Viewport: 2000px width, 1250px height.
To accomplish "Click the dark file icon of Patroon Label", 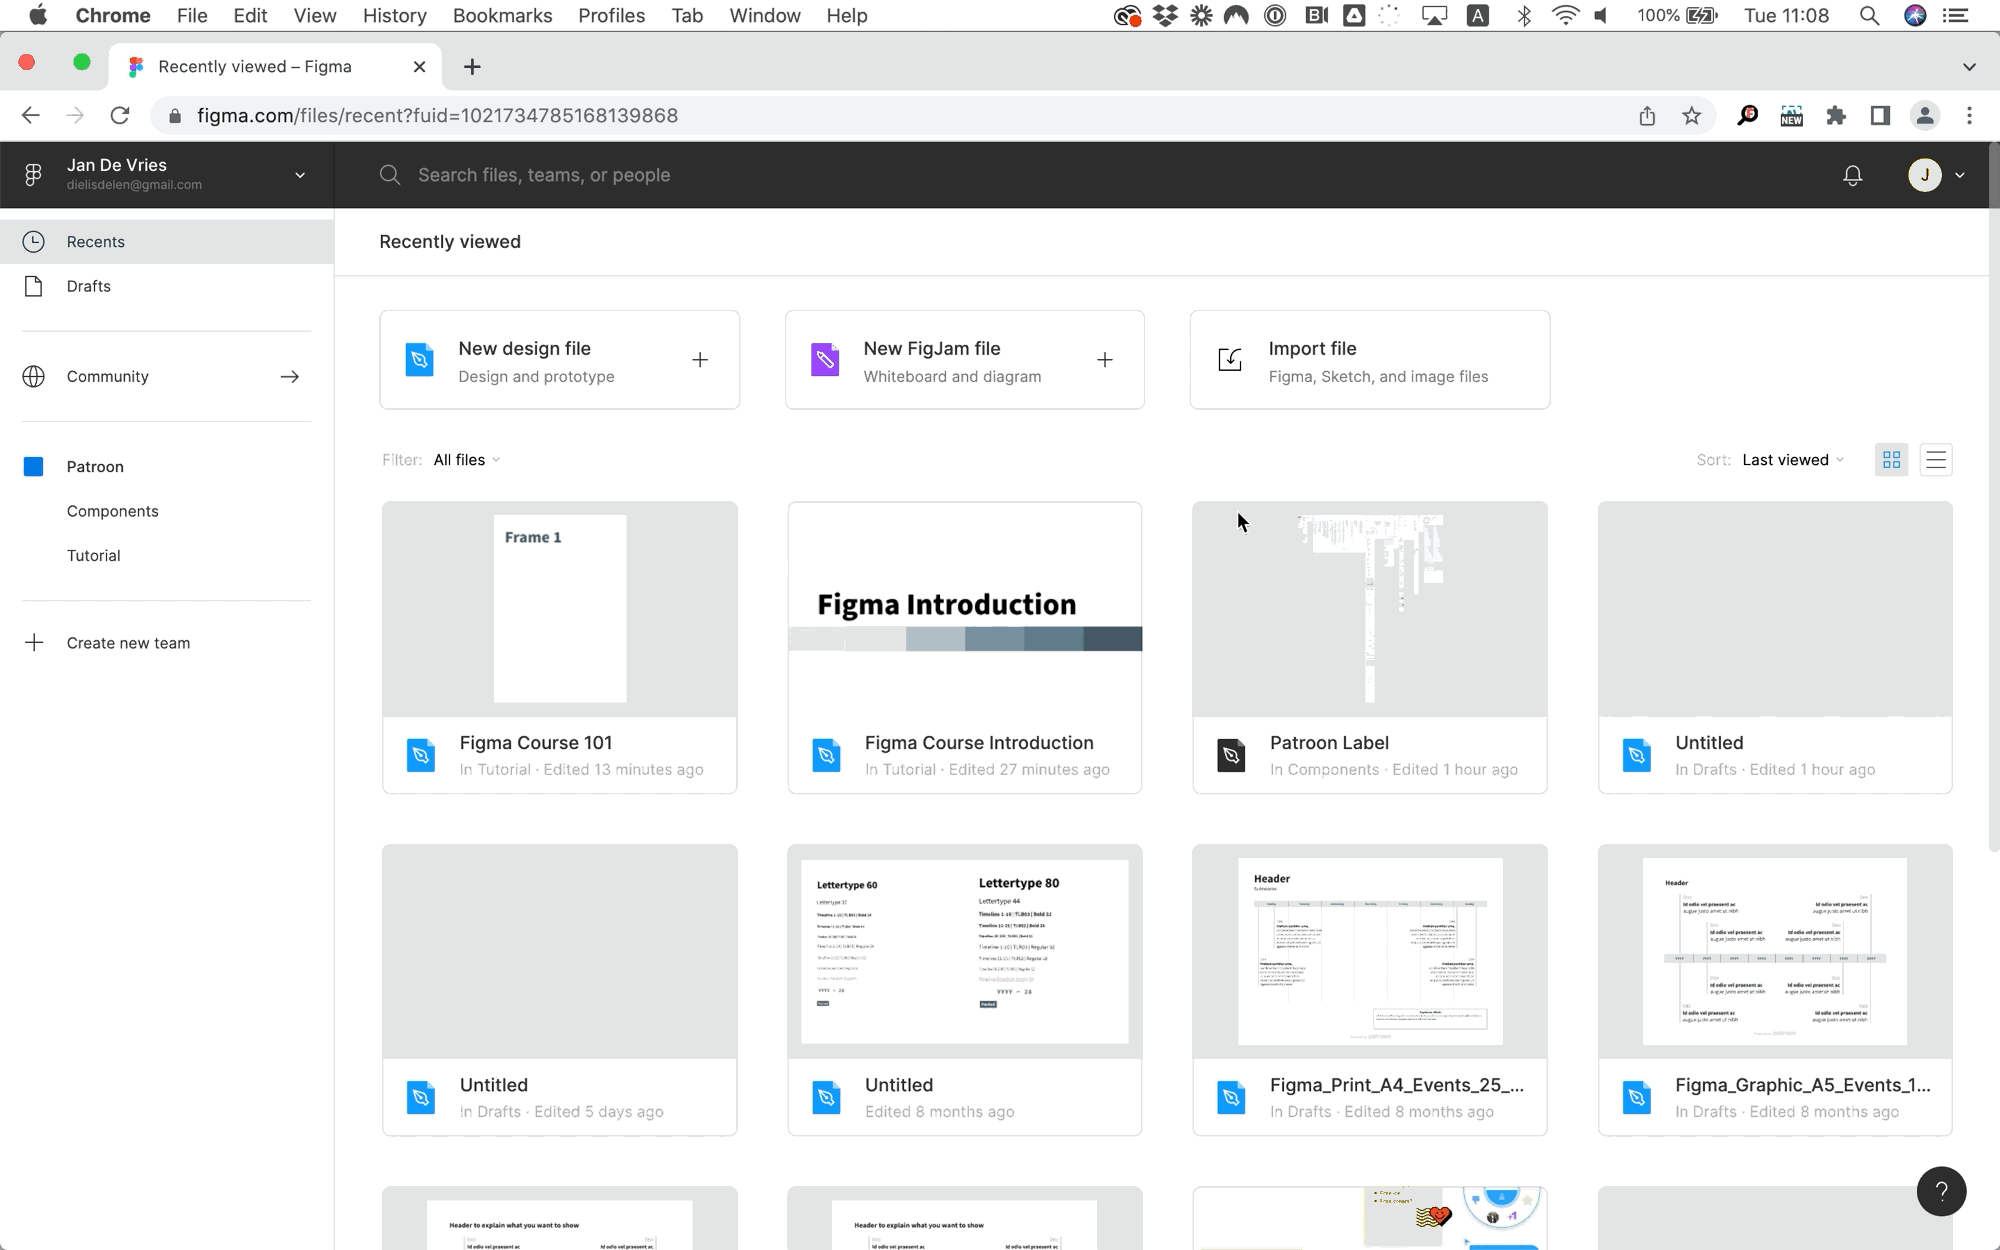I will [x=1231, y=755].
